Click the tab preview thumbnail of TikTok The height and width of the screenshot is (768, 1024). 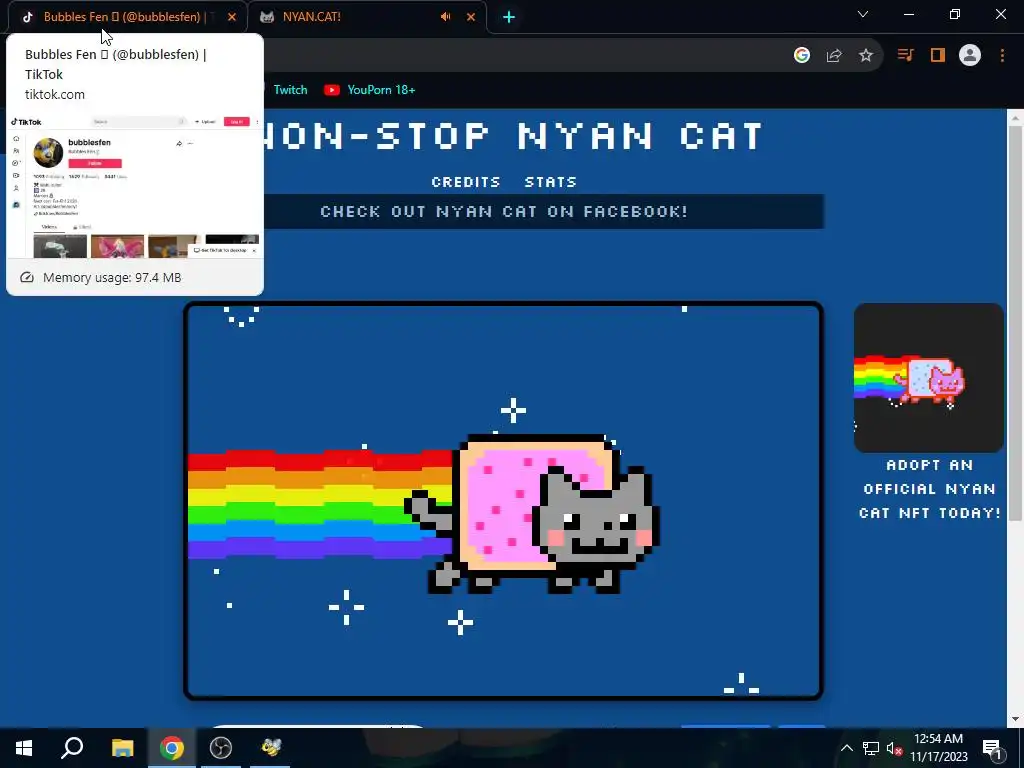point(135,187)
